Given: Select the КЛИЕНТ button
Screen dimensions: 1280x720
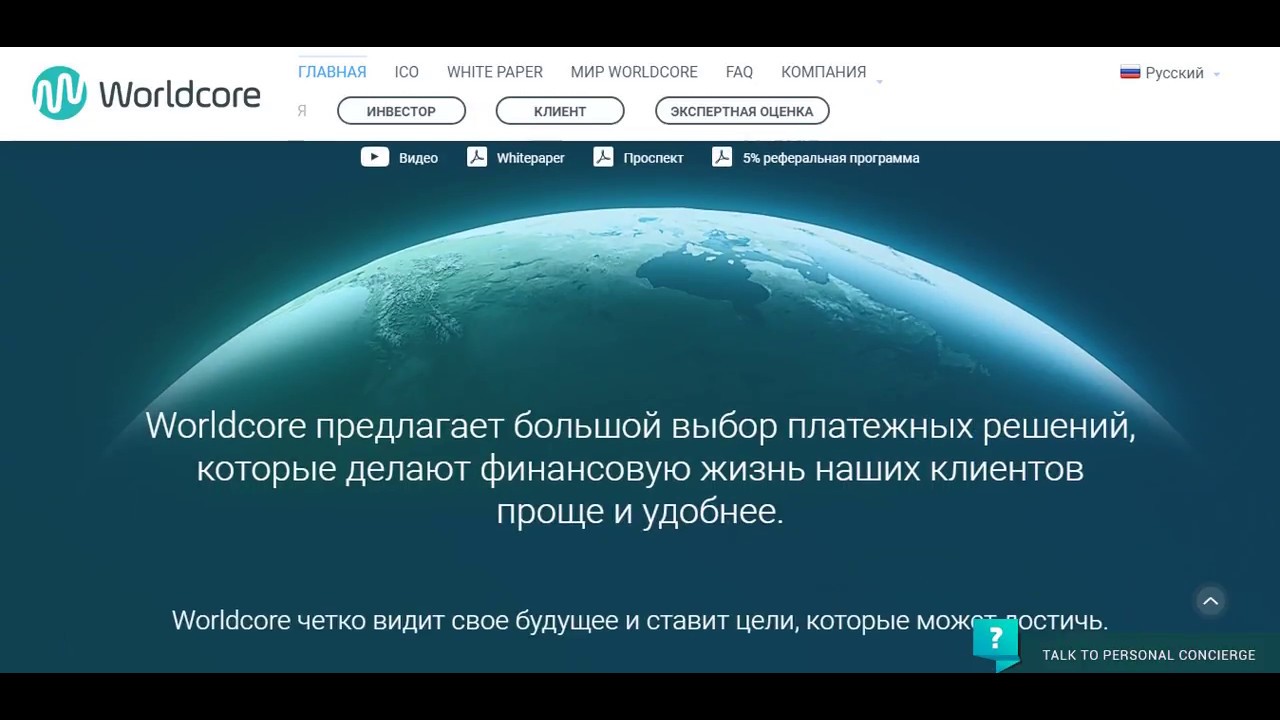Looking at the screenshot, I should pyautogui.click(x=560, y=111).
